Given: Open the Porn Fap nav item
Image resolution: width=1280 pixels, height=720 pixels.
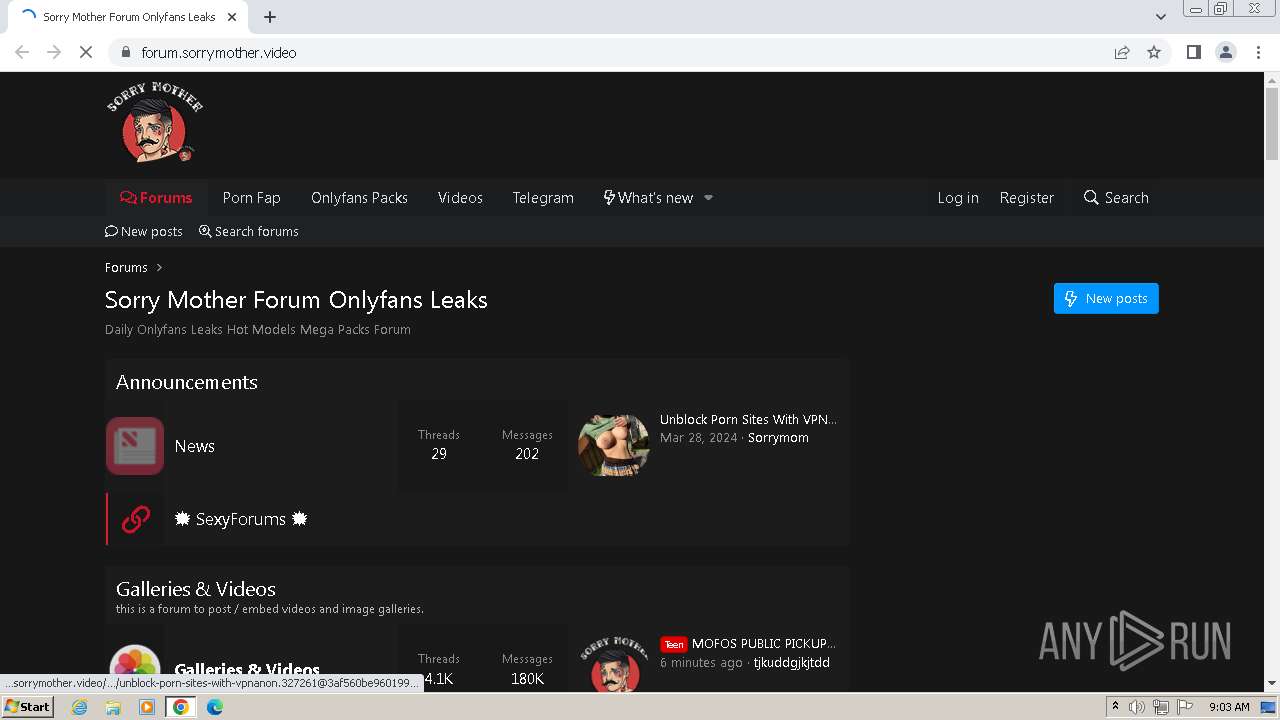Looking at the screenshot, I should coord(251,198).
